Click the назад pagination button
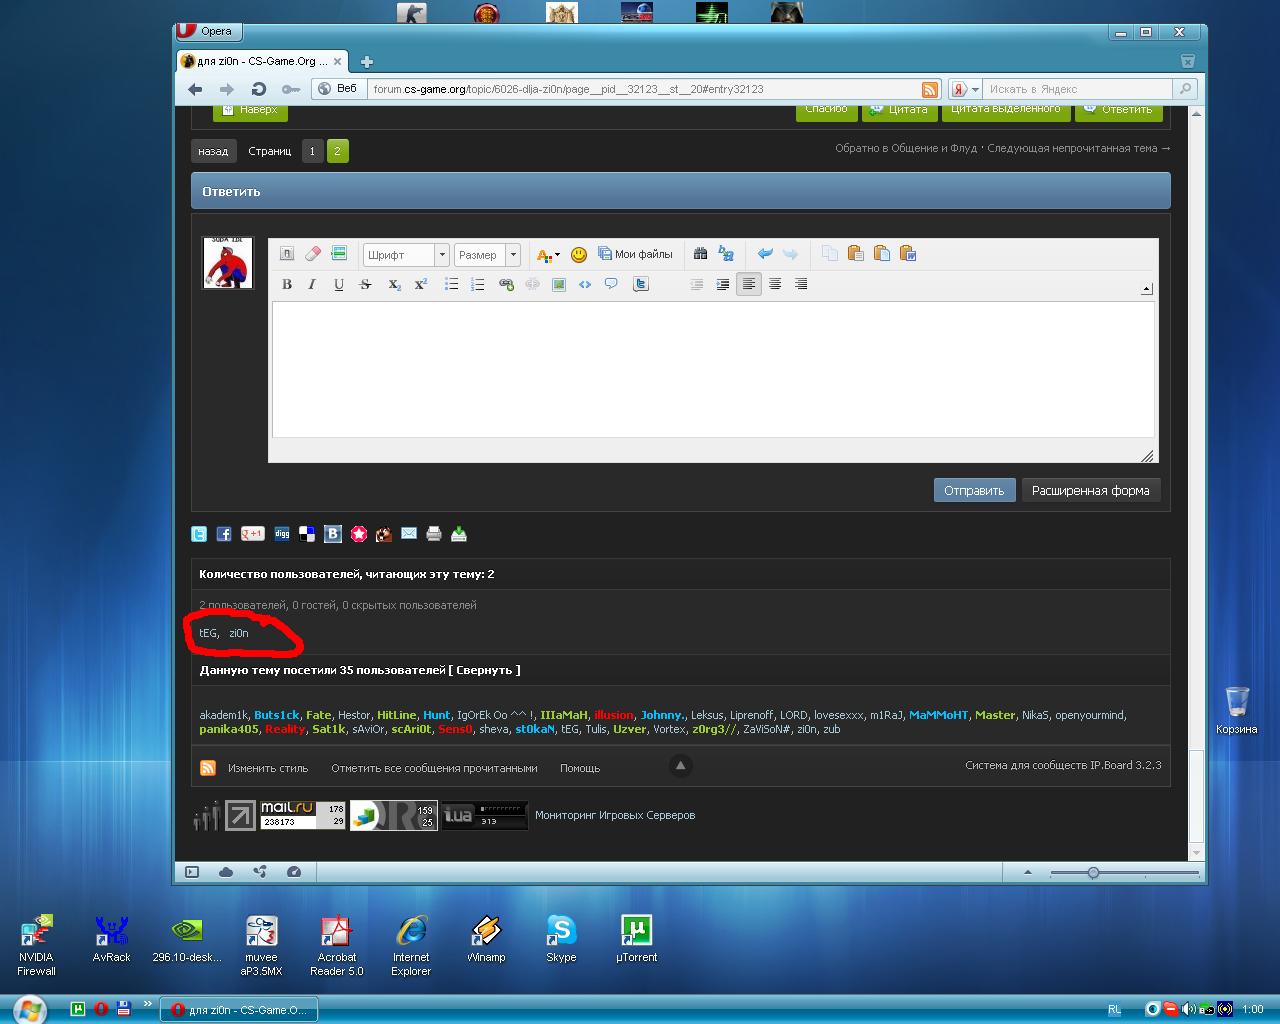Screen dimensions: 1280x1024 point(213,151)
